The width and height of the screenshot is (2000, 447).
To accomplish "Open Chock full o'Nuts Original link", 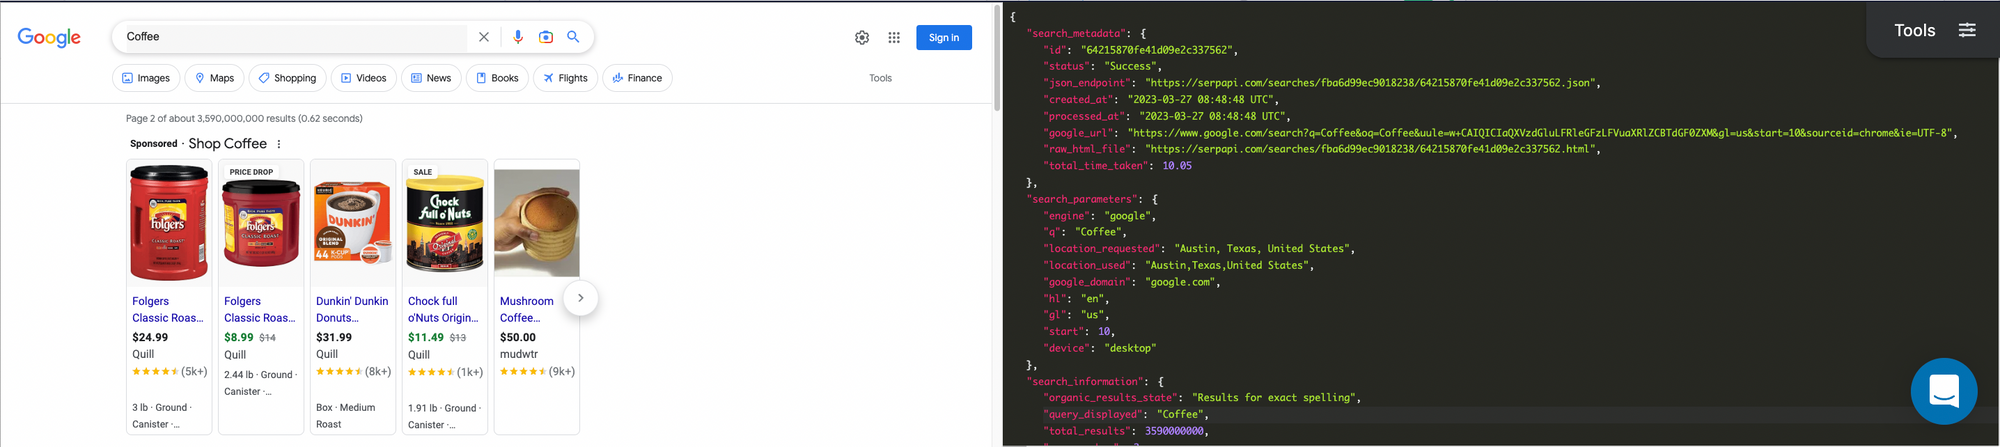I will pyautogui.click(x=443, y=309).
